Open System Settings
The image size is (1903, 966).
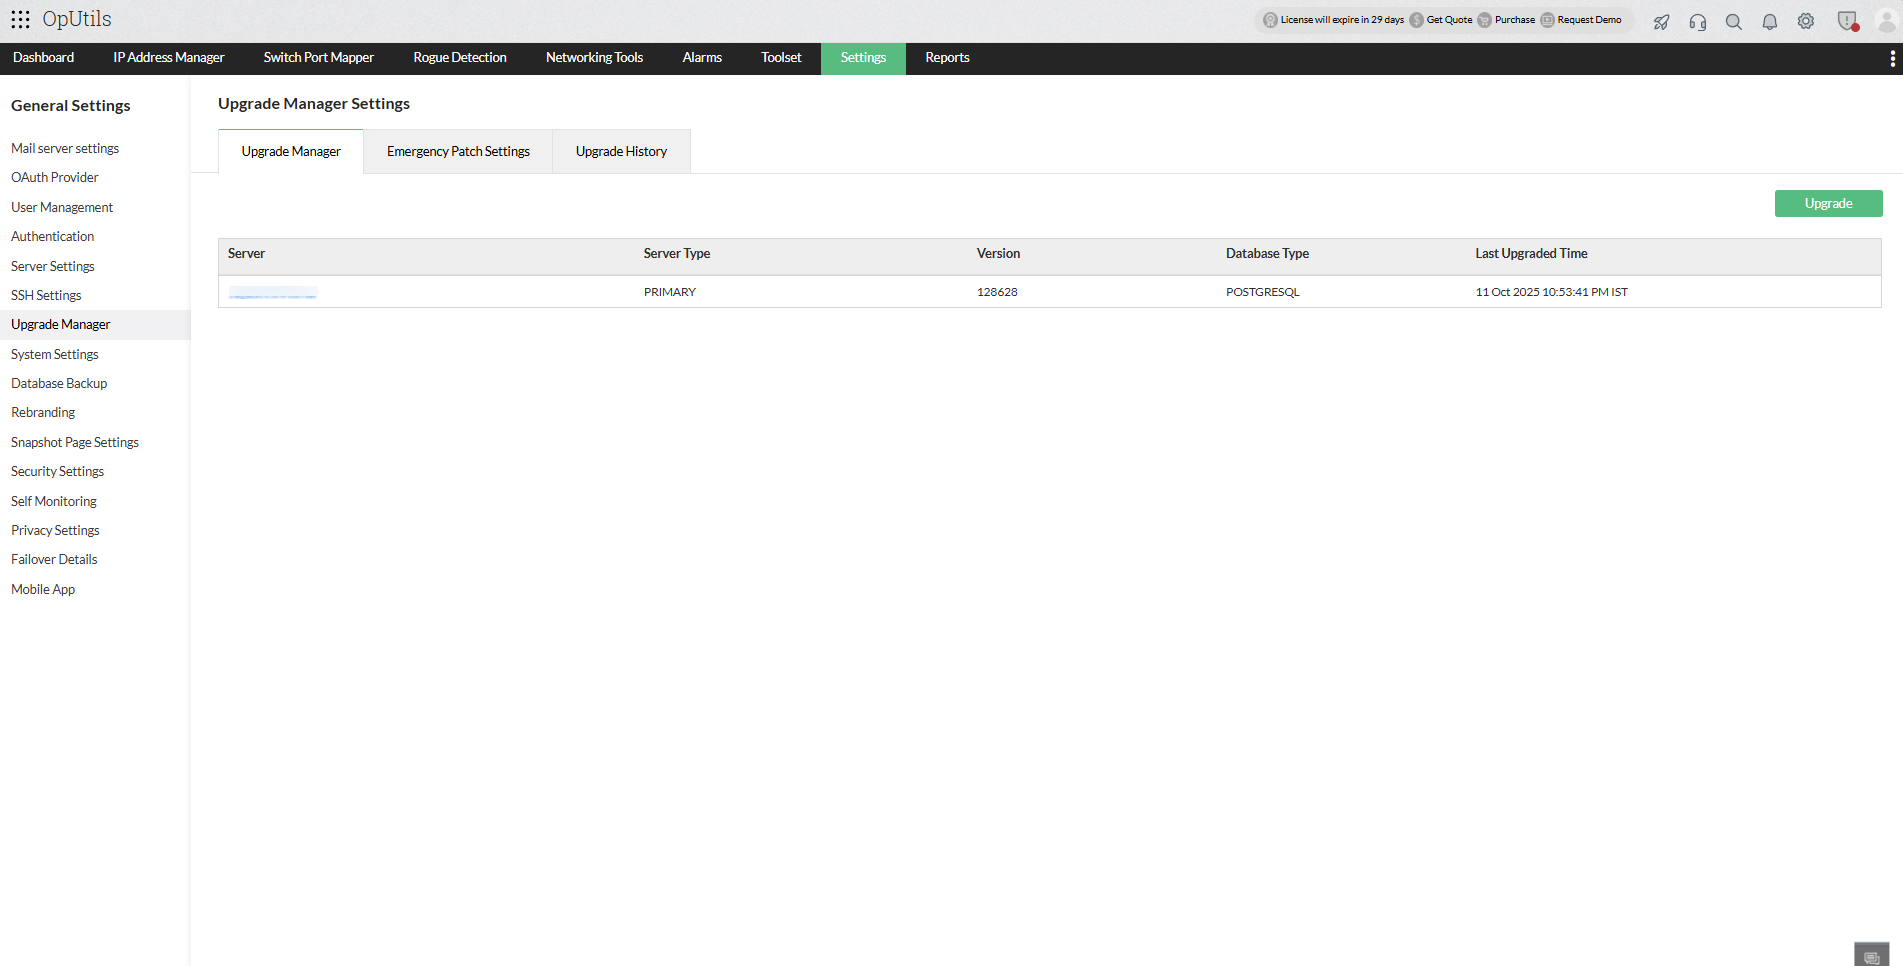click(x=55, y=355)
